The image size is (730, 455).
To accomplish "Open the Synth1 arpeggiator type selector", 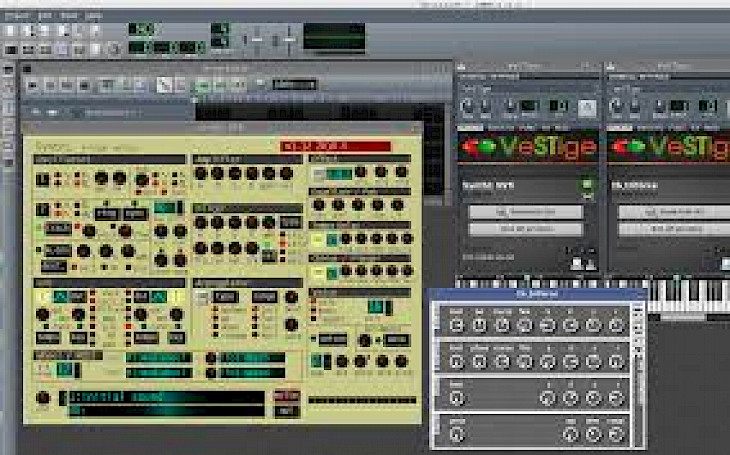I will (x=226, y=297).
